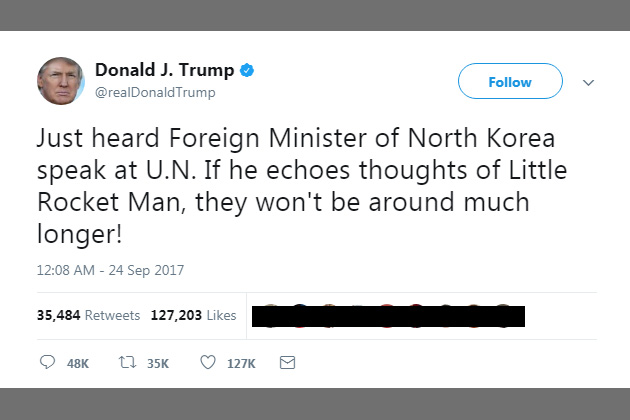Screen dimensions: 630x420
Task: Open Donald J. Trump display name
Action: pos(165,70)
